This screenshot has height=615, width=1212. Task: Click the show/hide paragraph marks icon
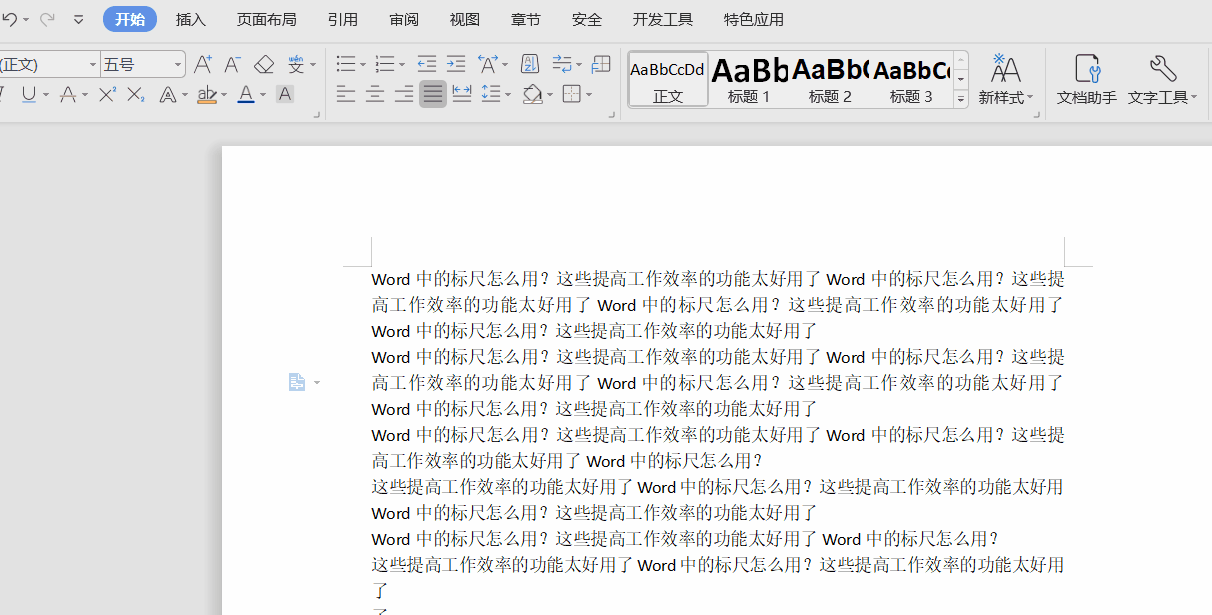(x=562, y=64)
